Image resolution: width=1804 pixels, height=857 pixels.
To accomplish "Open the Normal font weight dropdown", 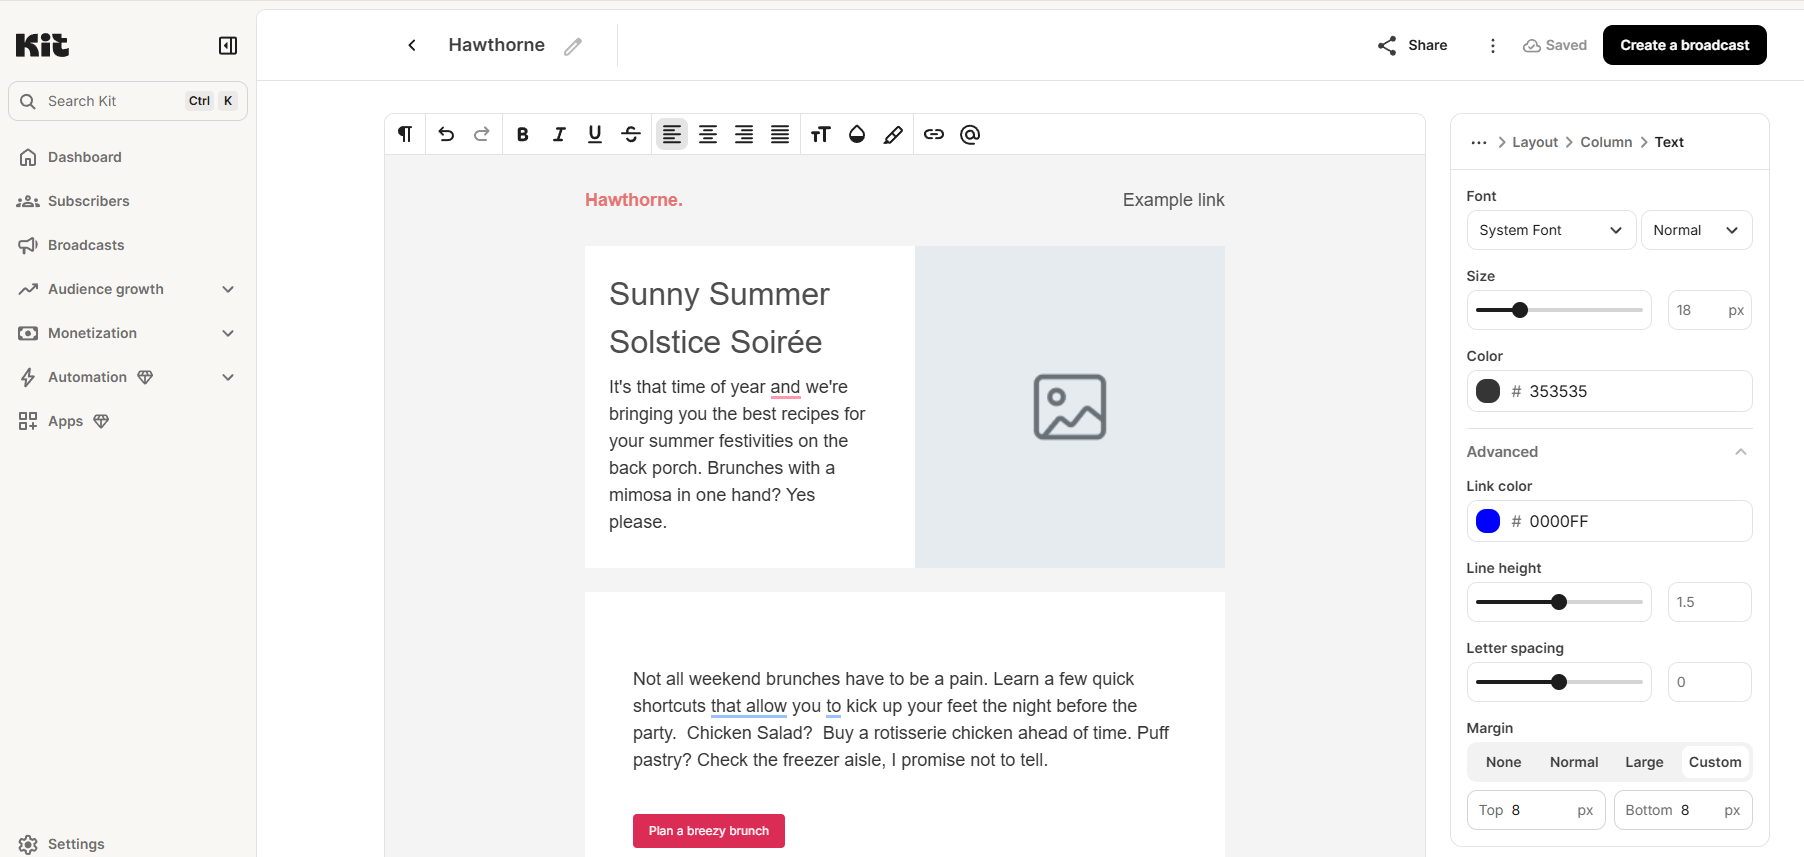I will click(x=1696, y=230).
